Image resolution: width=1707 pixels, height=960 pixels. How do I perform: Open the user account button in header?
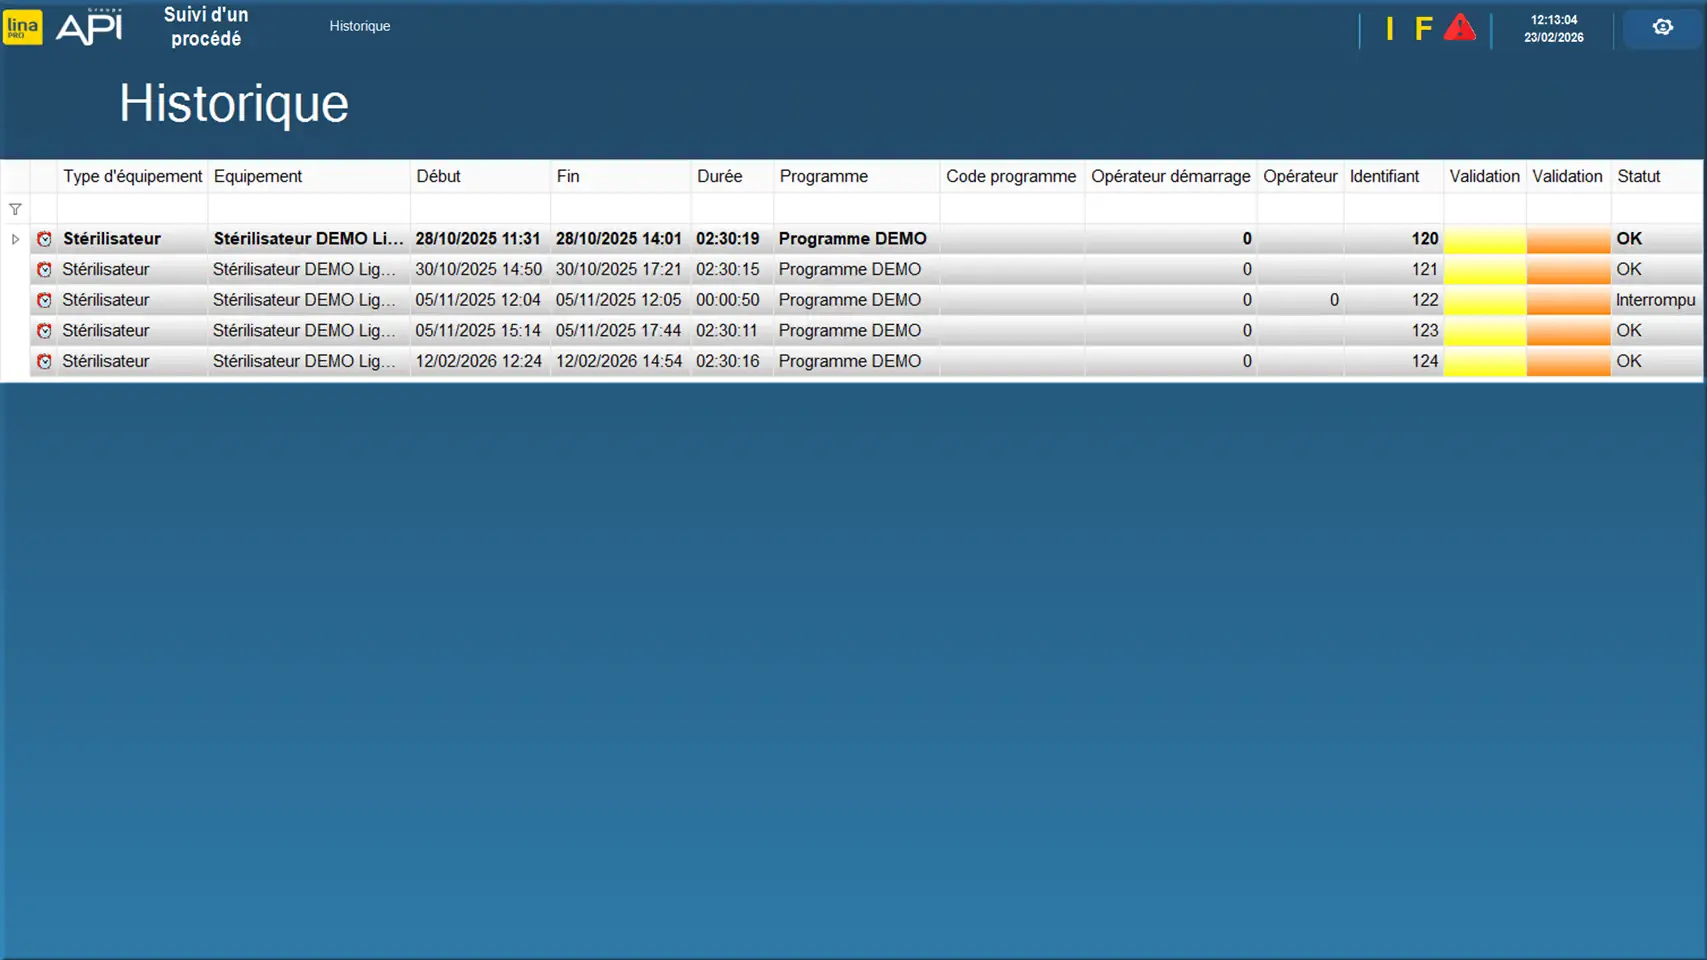point(1662,28)
